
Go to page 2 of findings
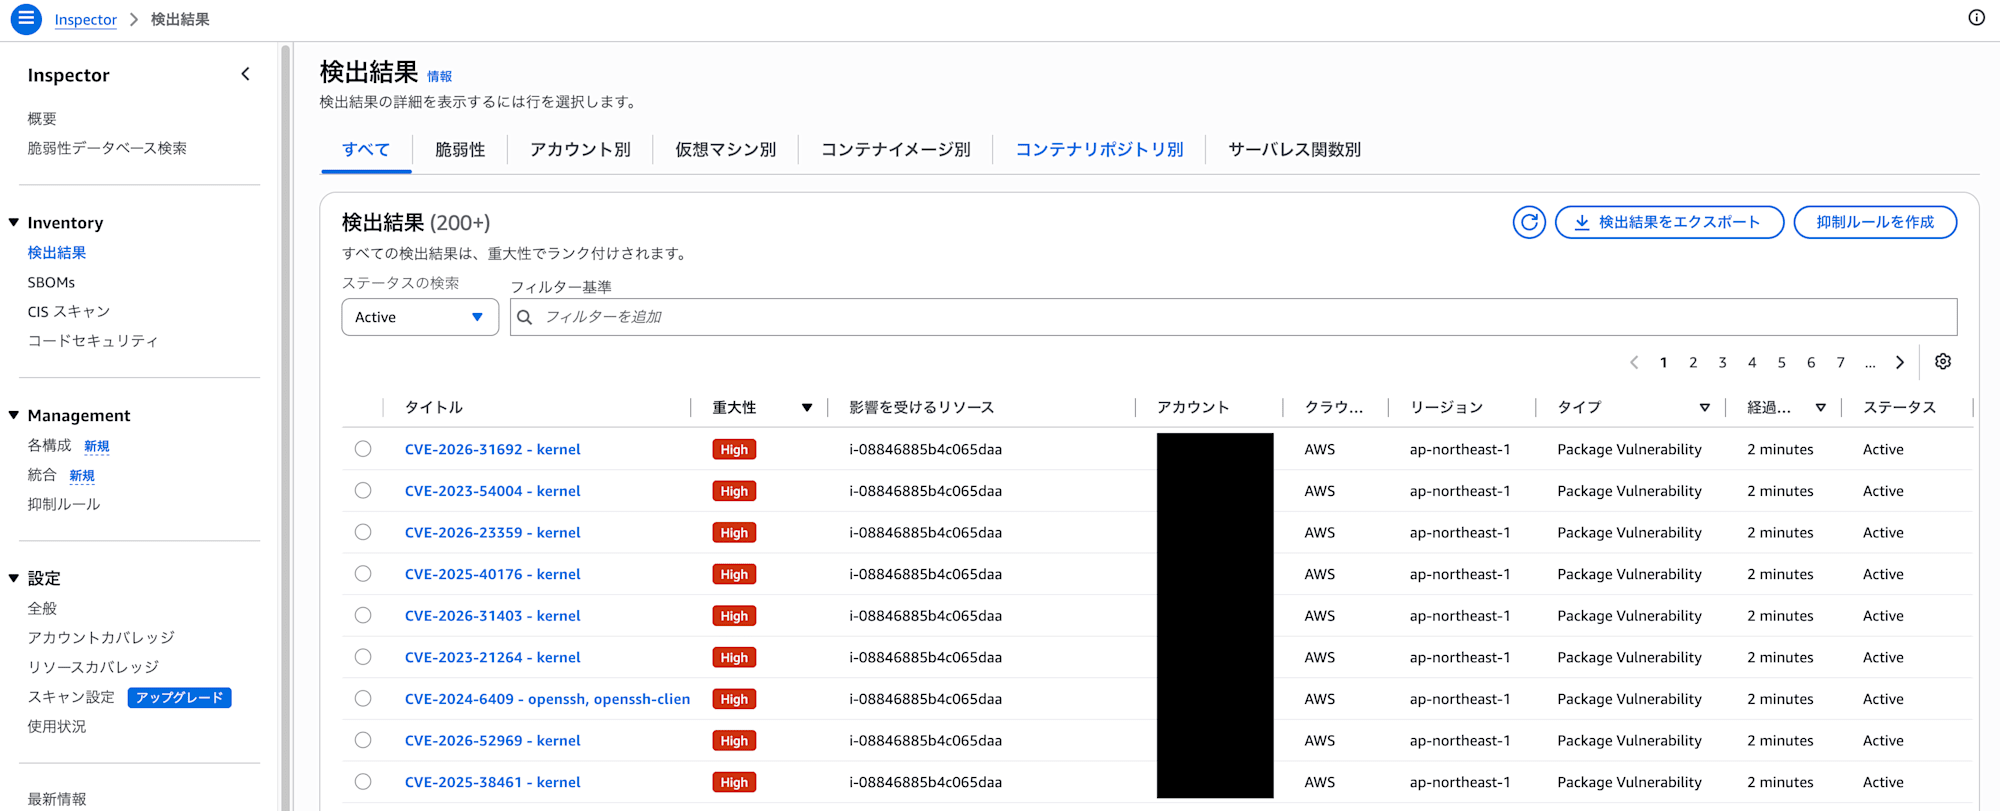(x=1693, y=363)
